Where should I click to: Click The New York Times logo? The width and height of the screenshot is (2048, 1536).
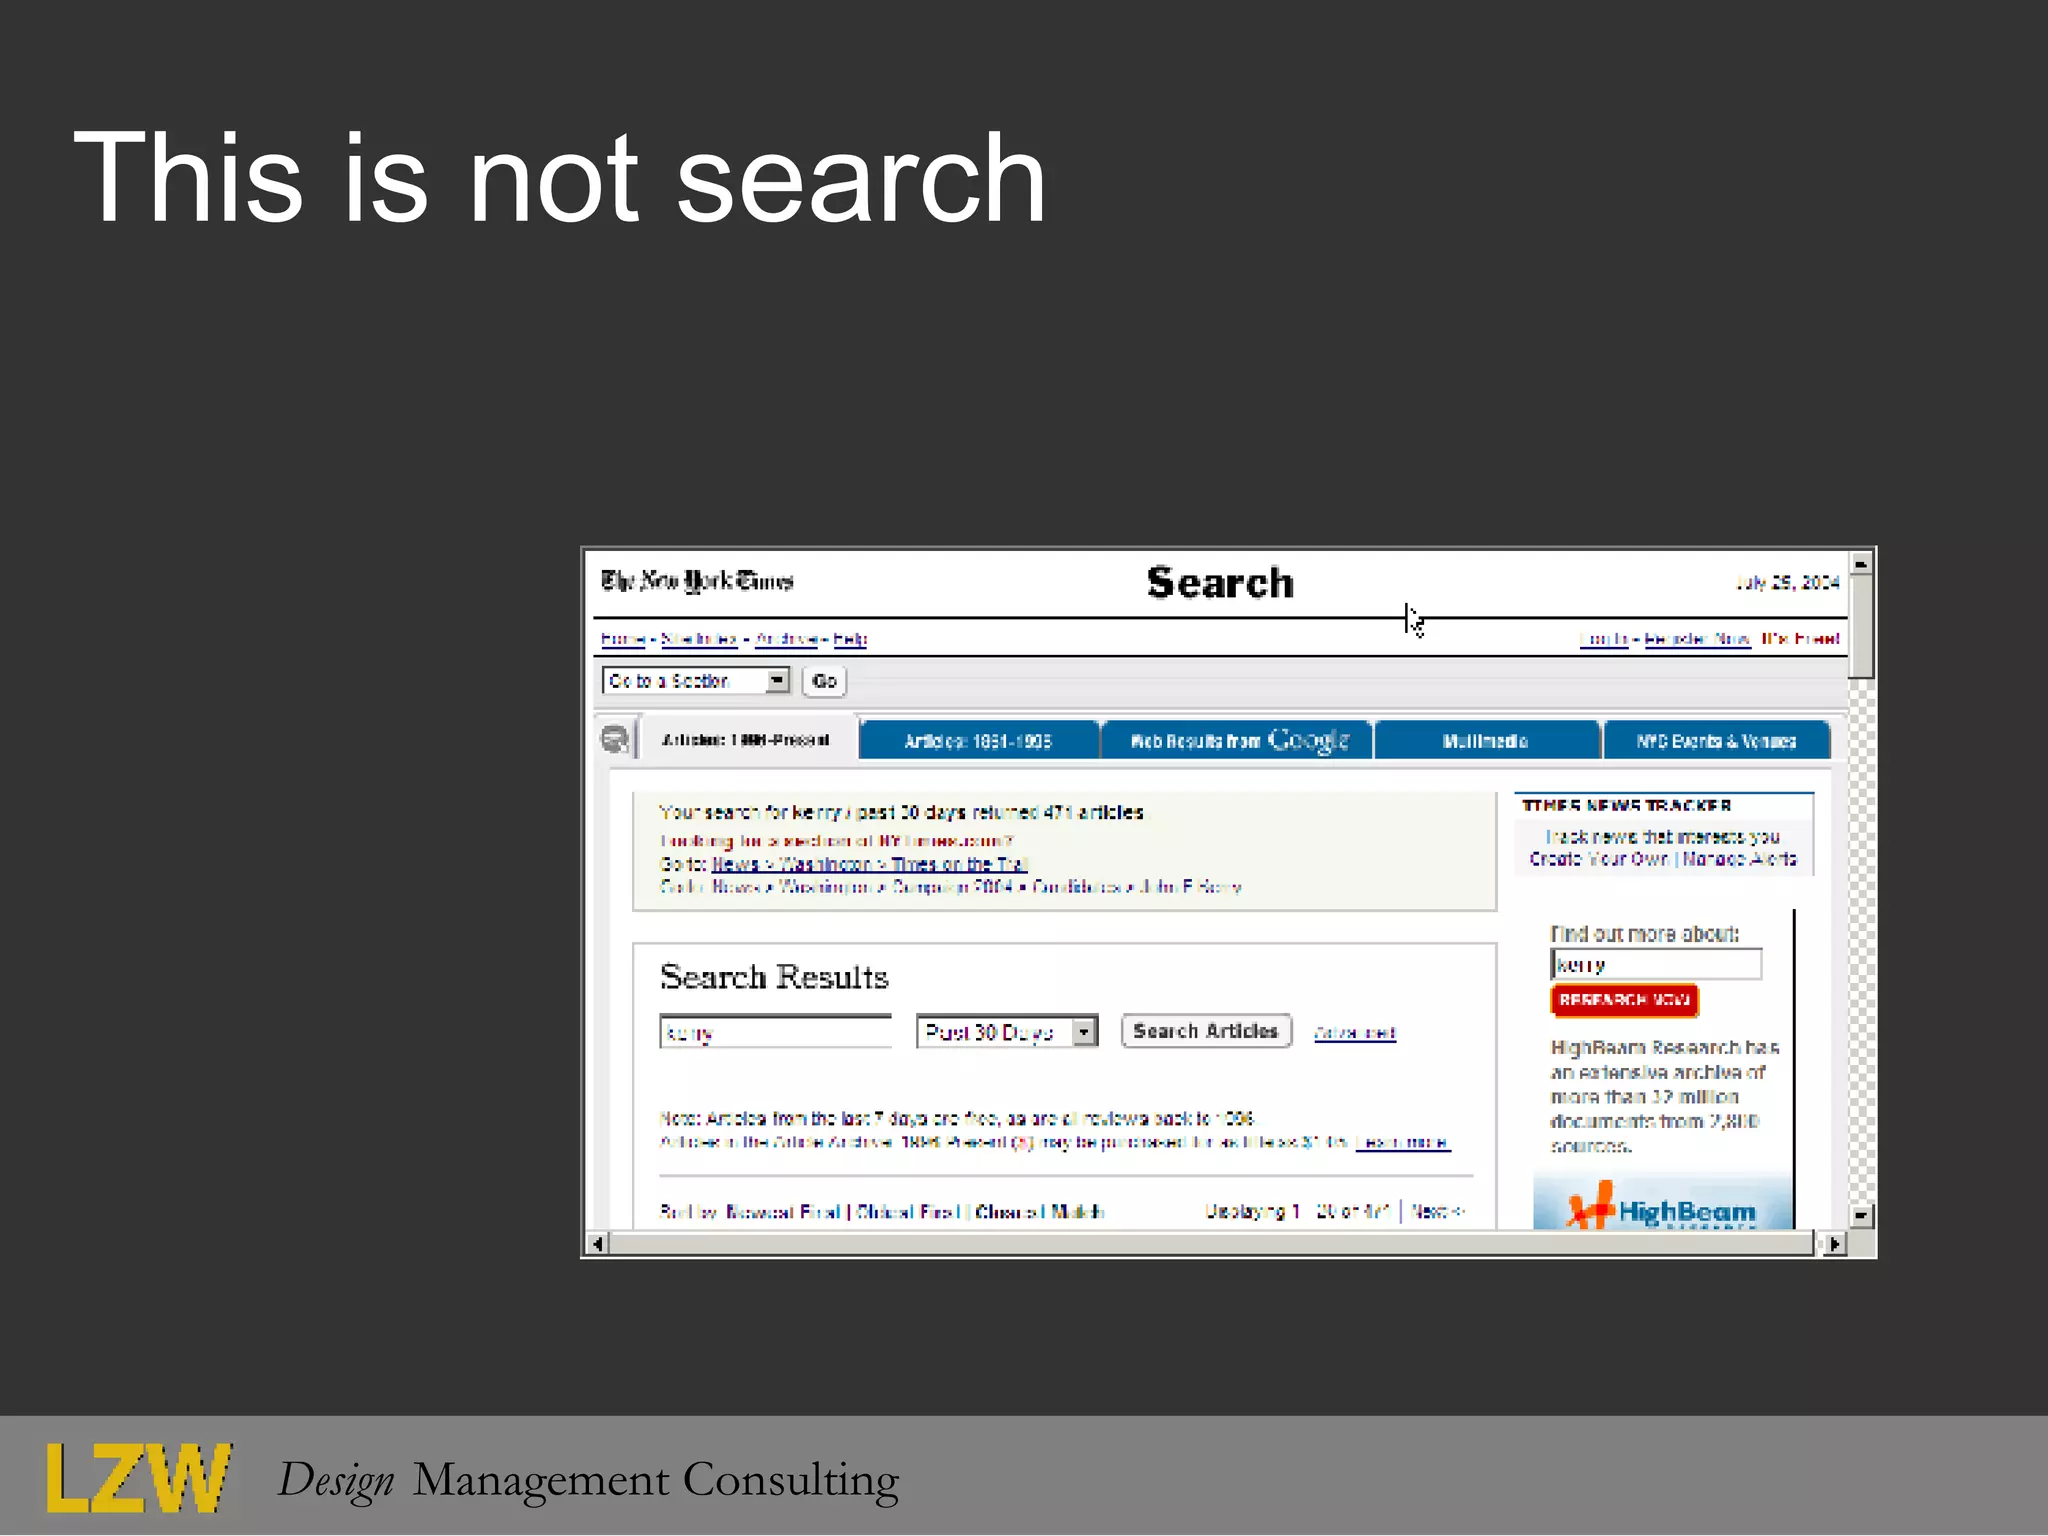697,581
